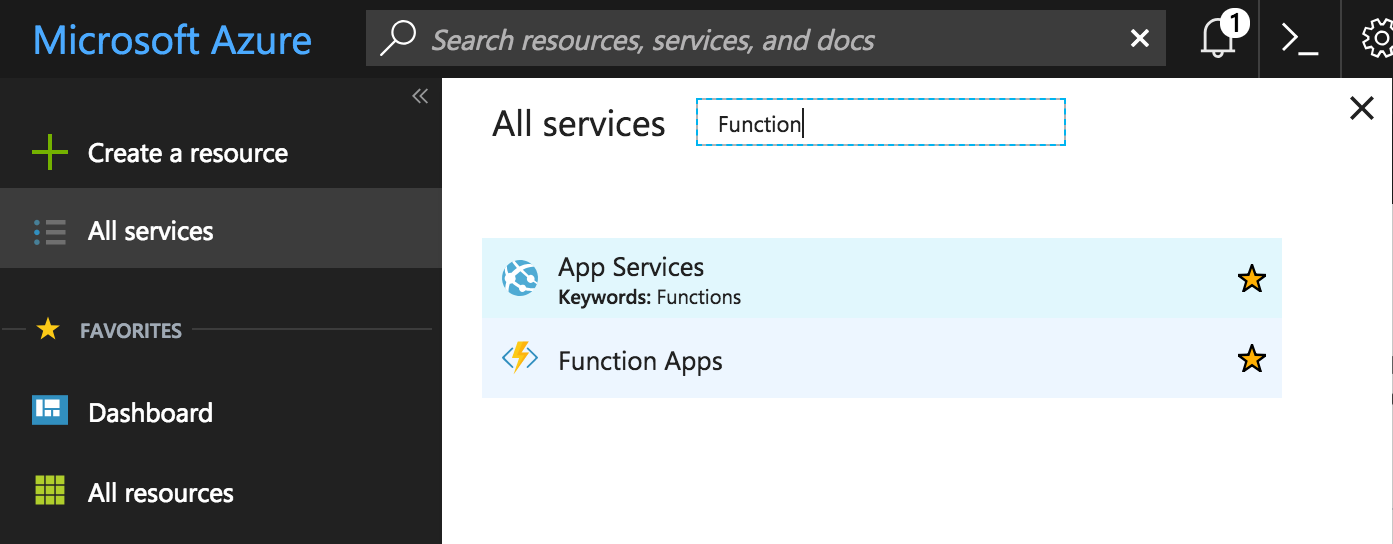Clear the top search box with X
The width and height of the screenshot is (1393, 544).
(x=1139, y=39)
